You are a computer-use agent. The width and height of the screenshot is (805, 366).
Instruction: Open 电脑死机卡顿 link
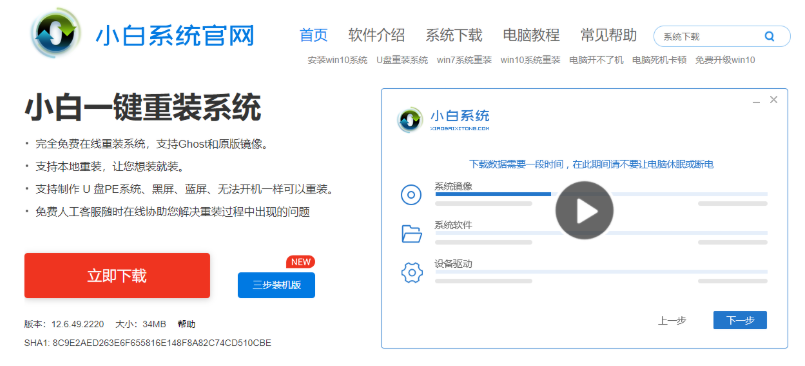(659, 60)
